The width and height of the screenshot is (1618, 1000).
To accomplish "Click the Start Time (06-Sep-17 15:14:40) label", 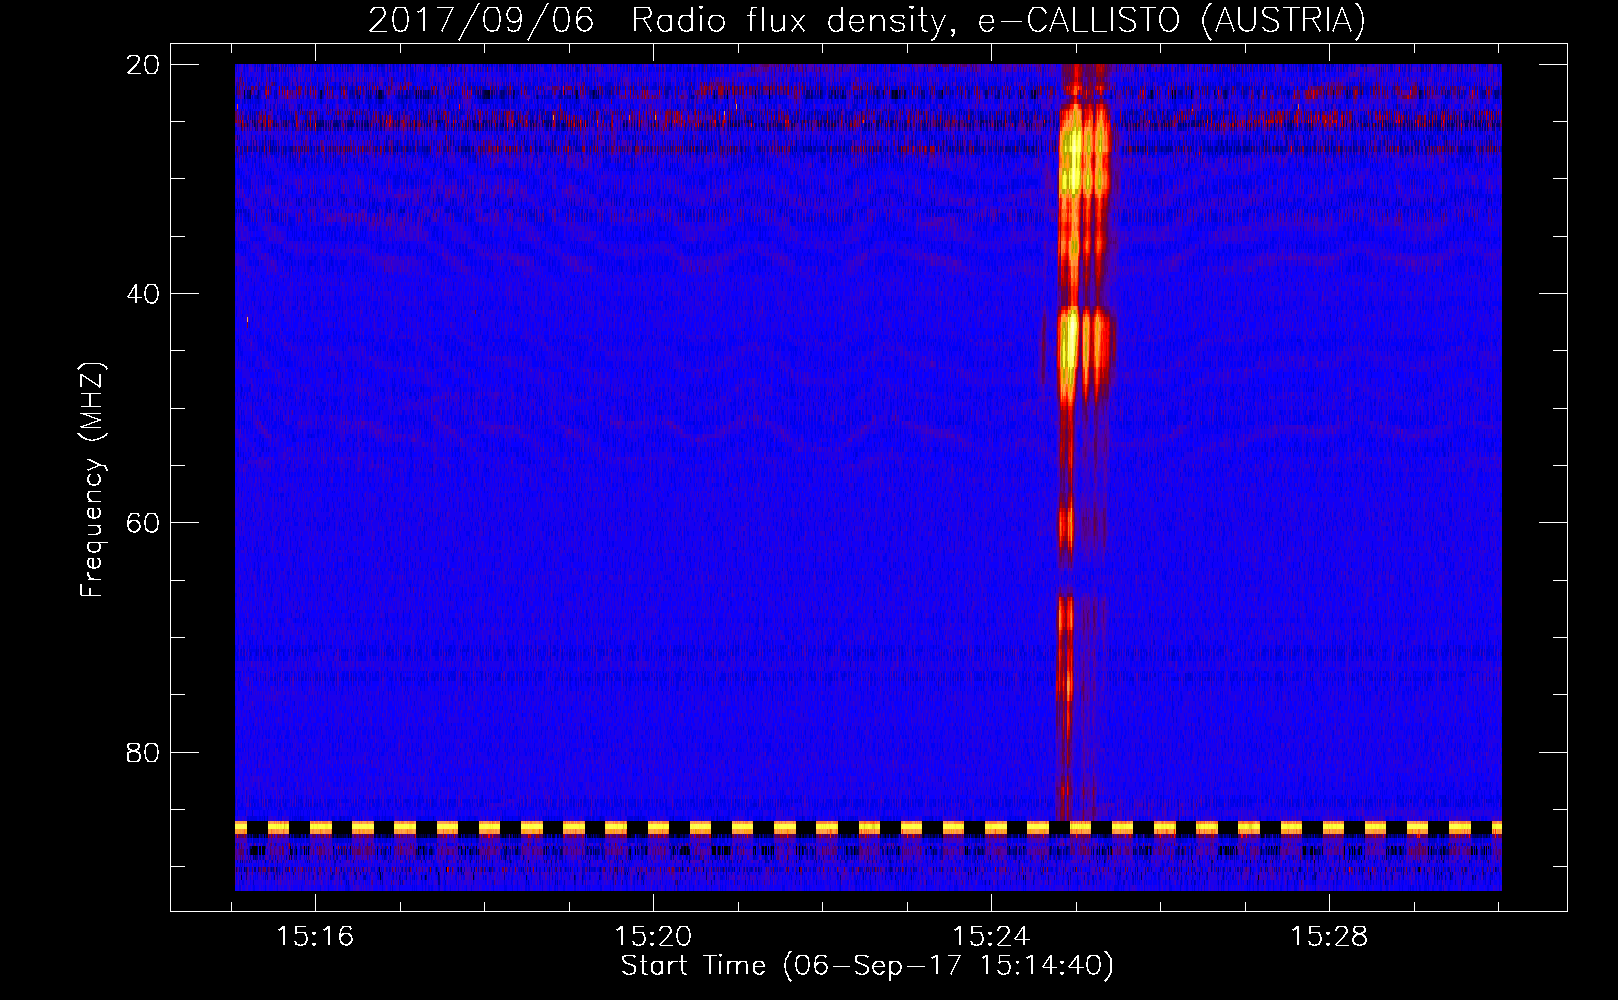I will click(867, 966).
